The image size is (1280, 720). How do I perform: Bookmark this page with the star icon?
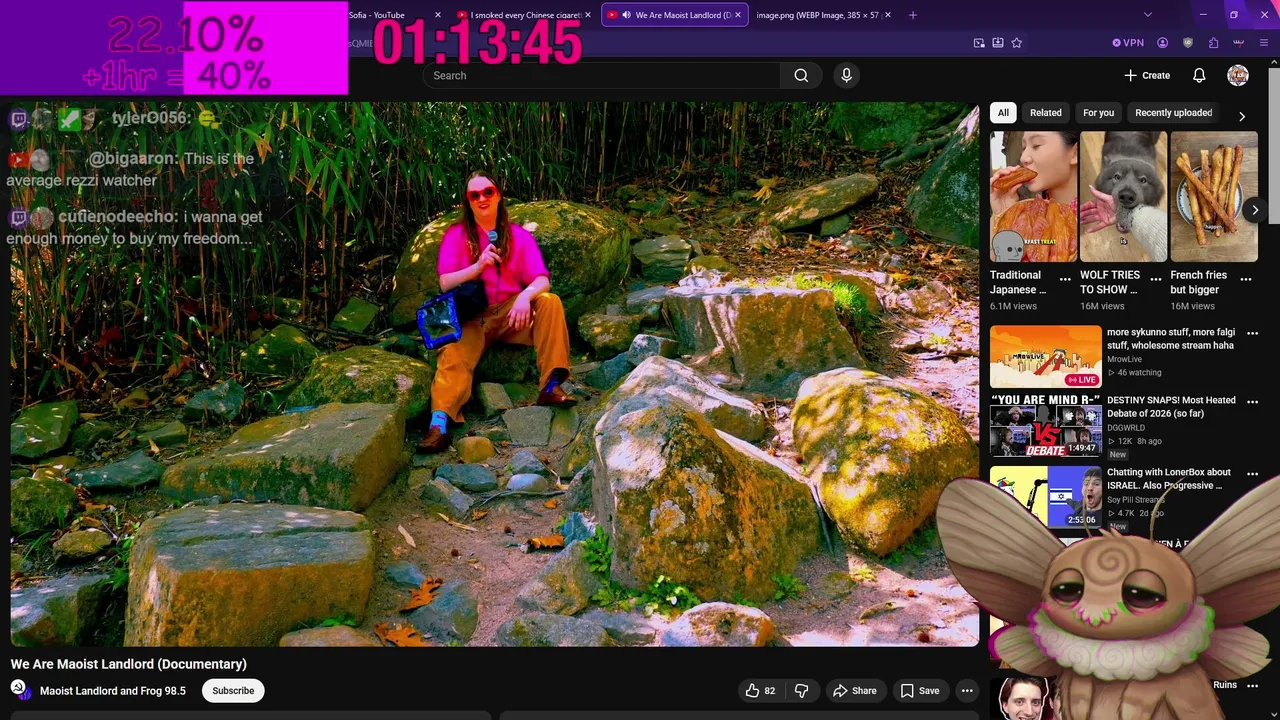pos(1016,43)
